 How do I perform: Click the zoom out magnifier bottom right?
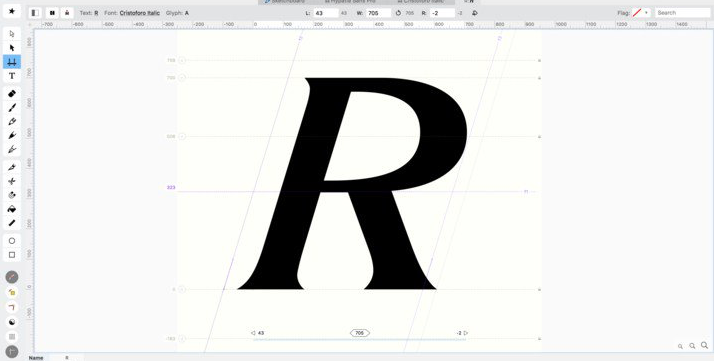coord(680,346)
